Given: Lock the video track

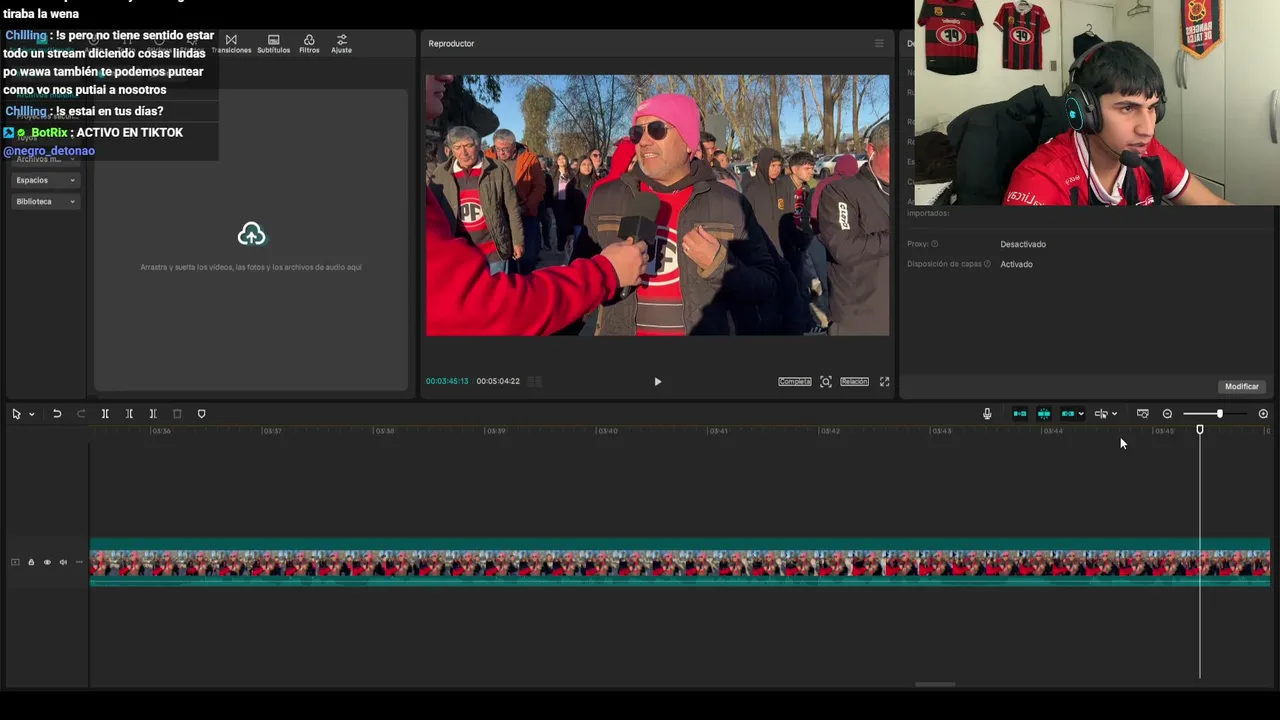Looking at the screenshot, I should tap(31, 562).
